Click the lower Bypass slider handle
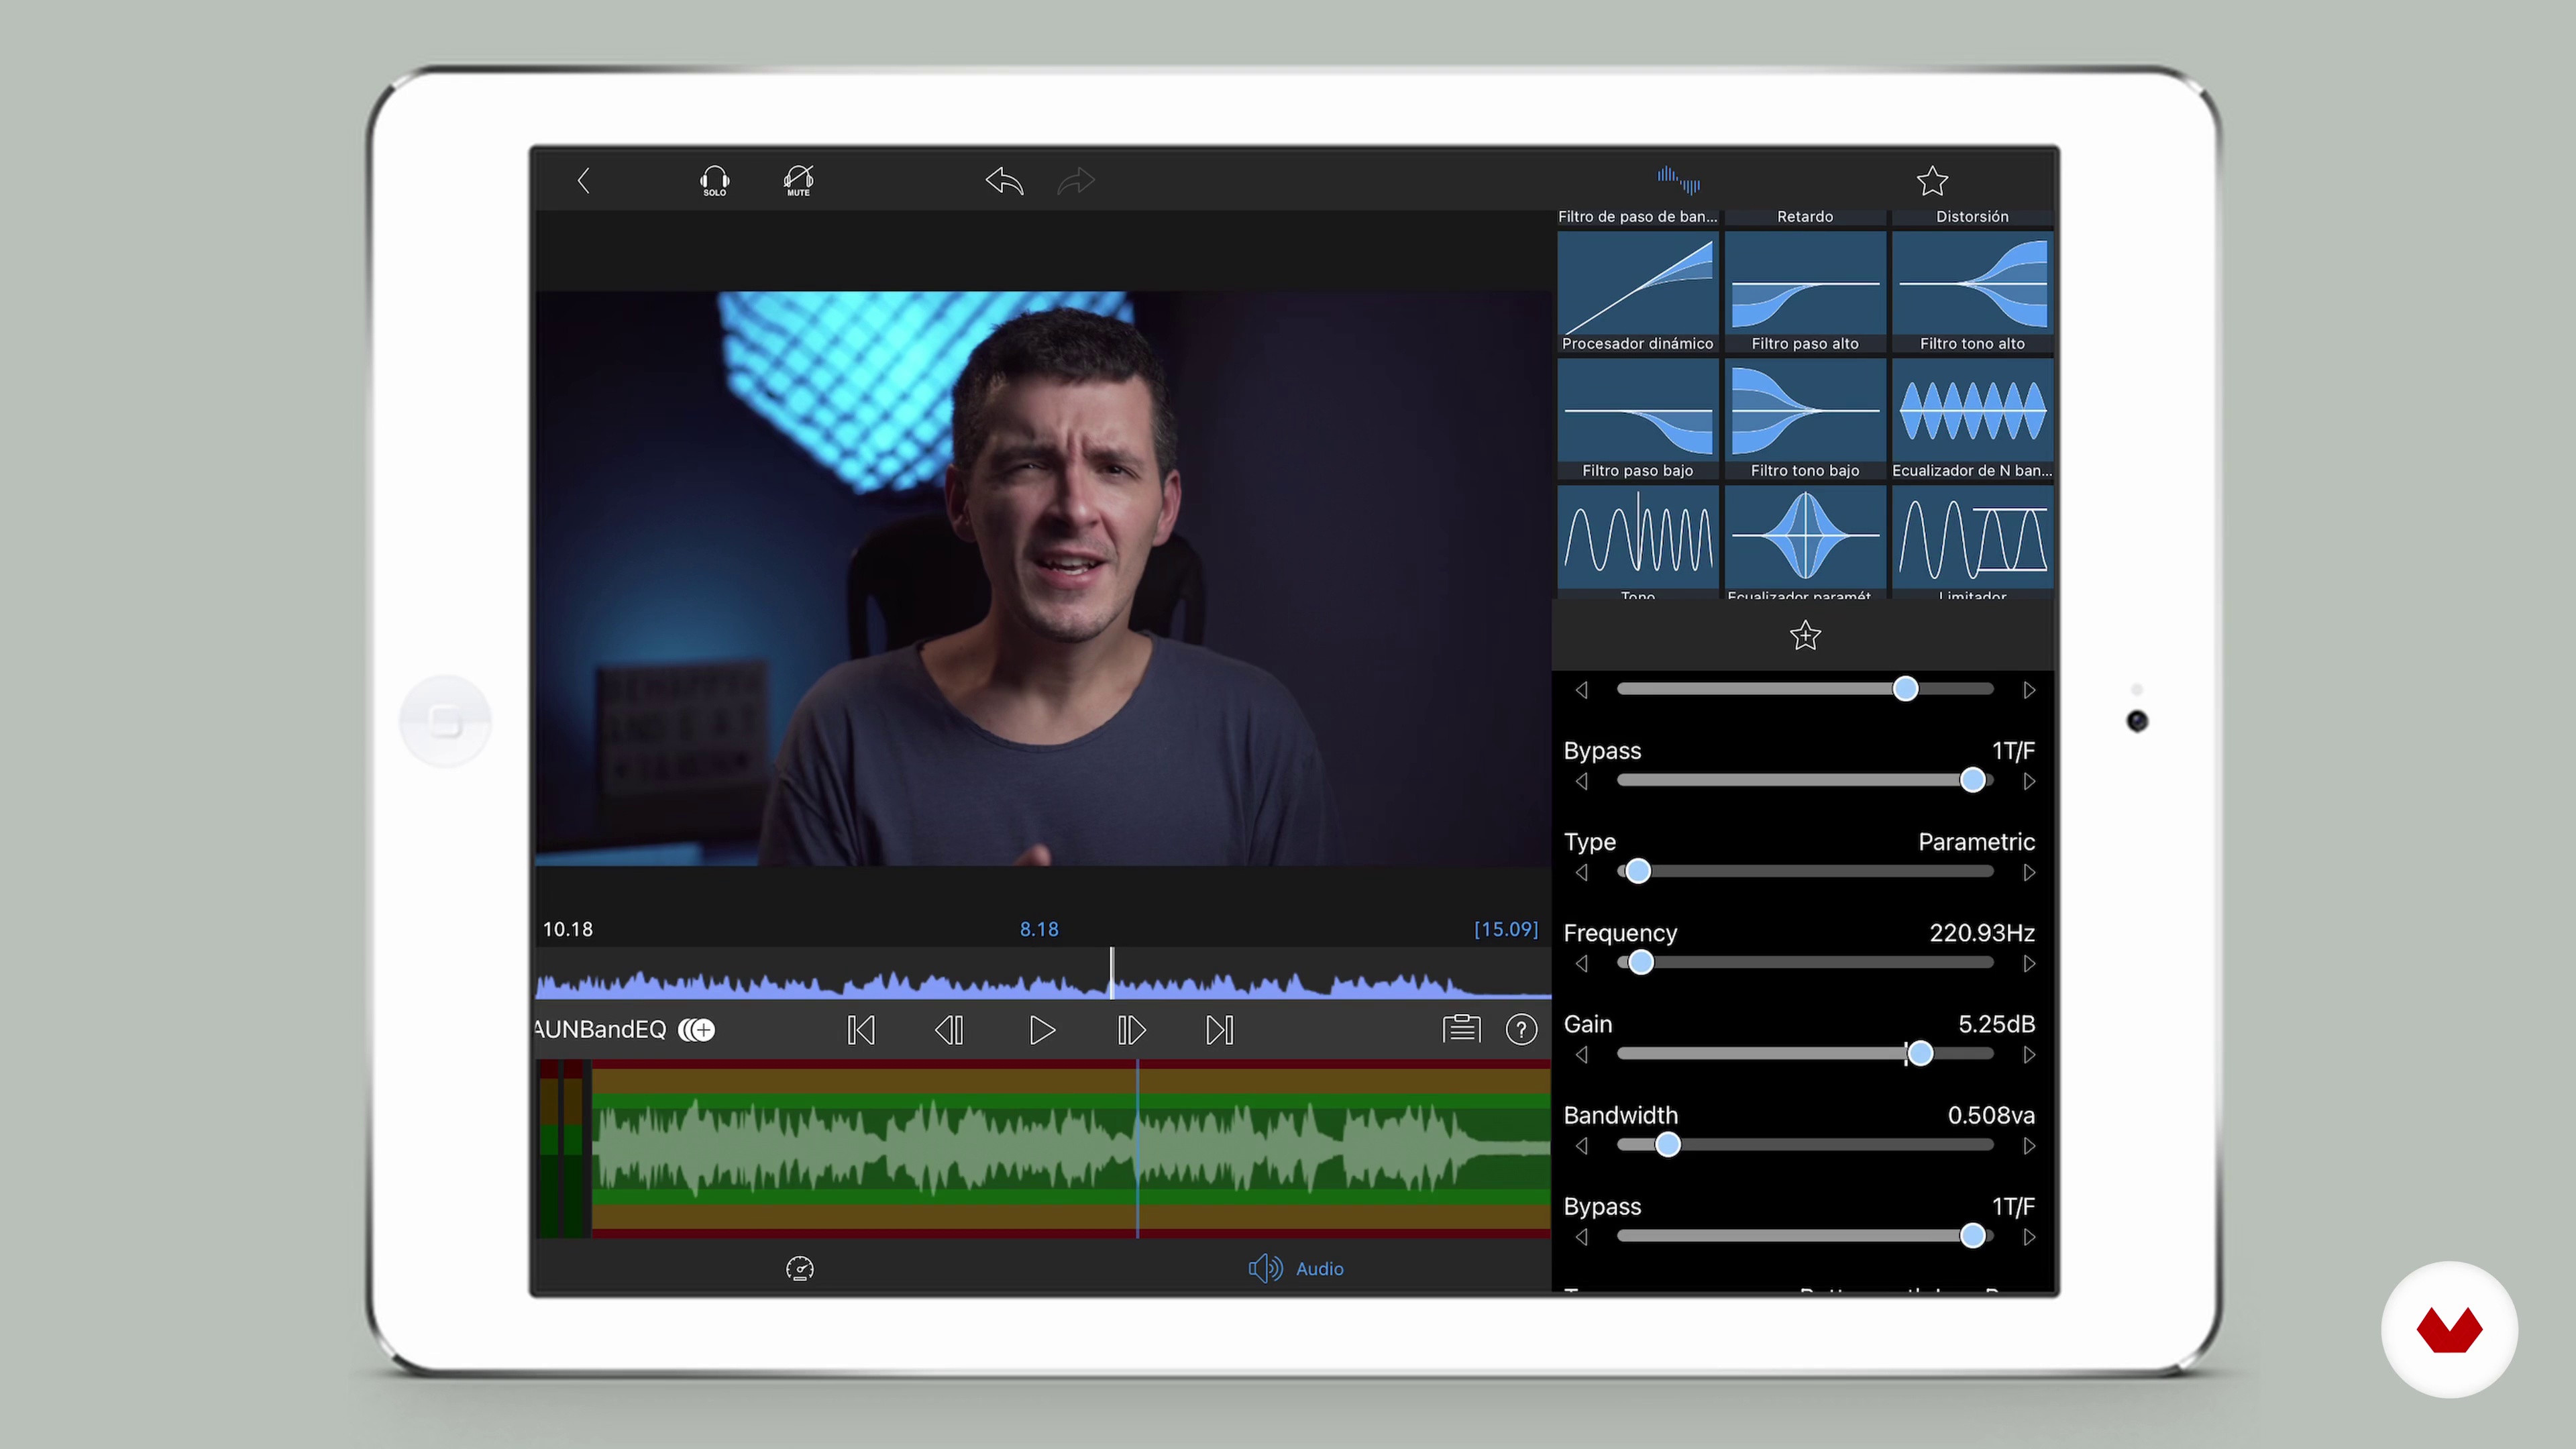The width and height of the screenshot is (2576, 1449). pos(1972,1236)
